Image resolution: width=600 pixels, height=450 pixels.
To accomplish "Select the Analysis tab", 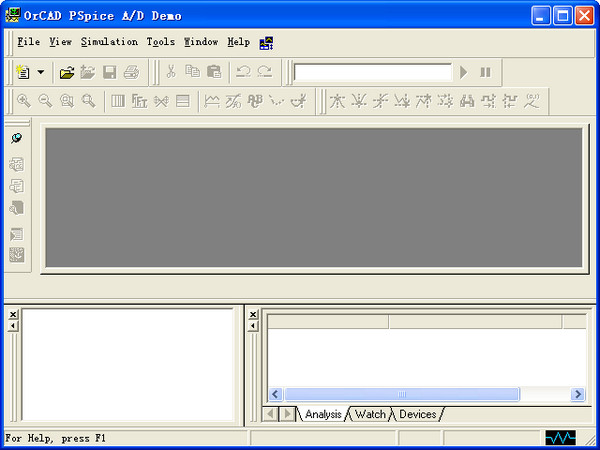I will click(x=322, y=414).
